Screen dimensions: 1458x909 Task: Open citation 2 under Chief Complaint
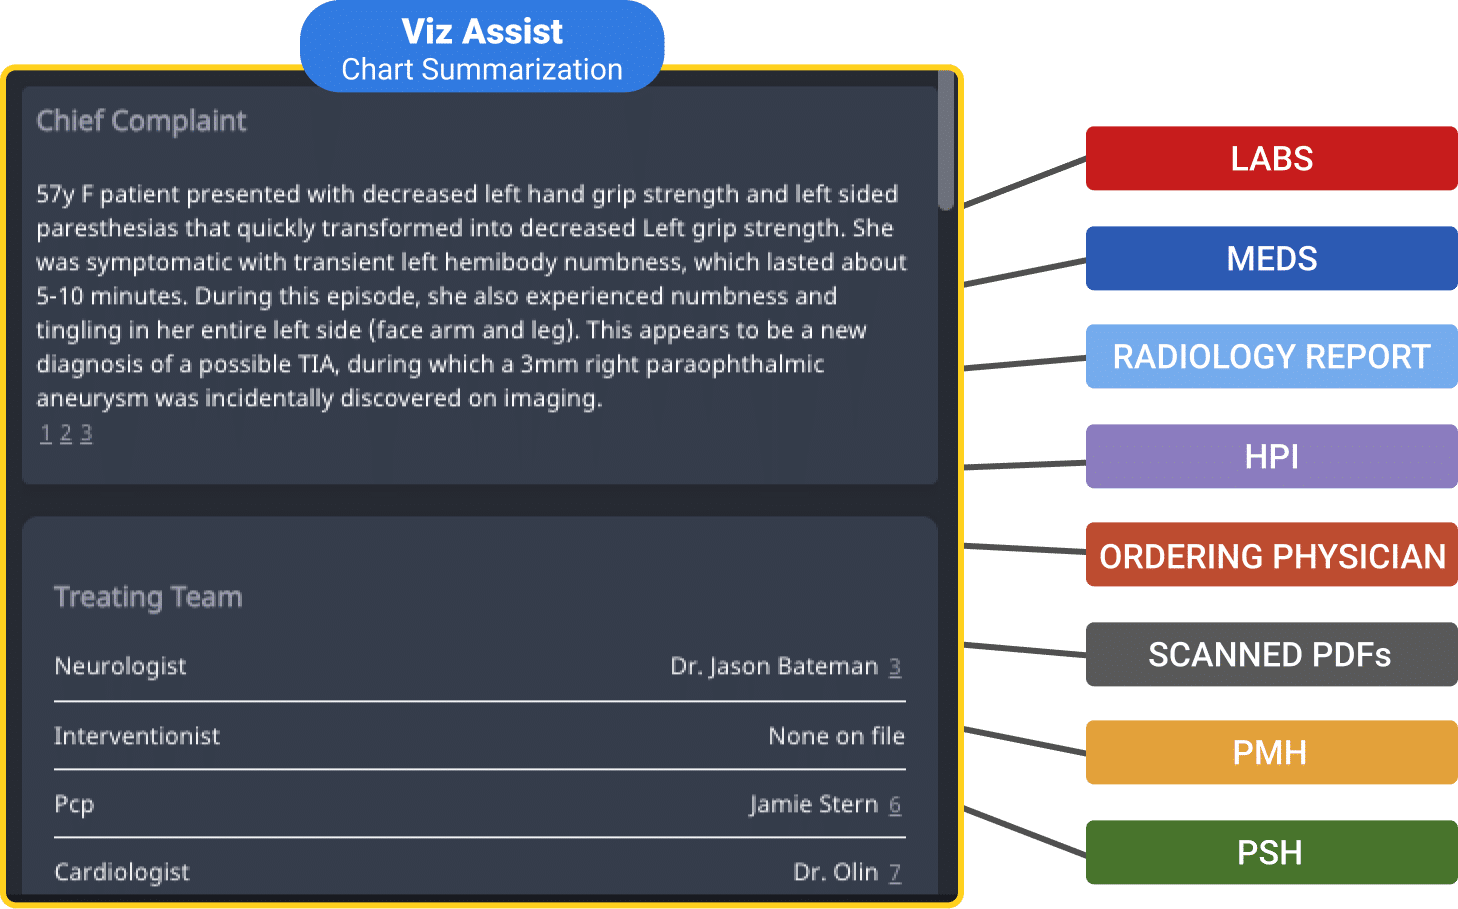coord(66,434)
